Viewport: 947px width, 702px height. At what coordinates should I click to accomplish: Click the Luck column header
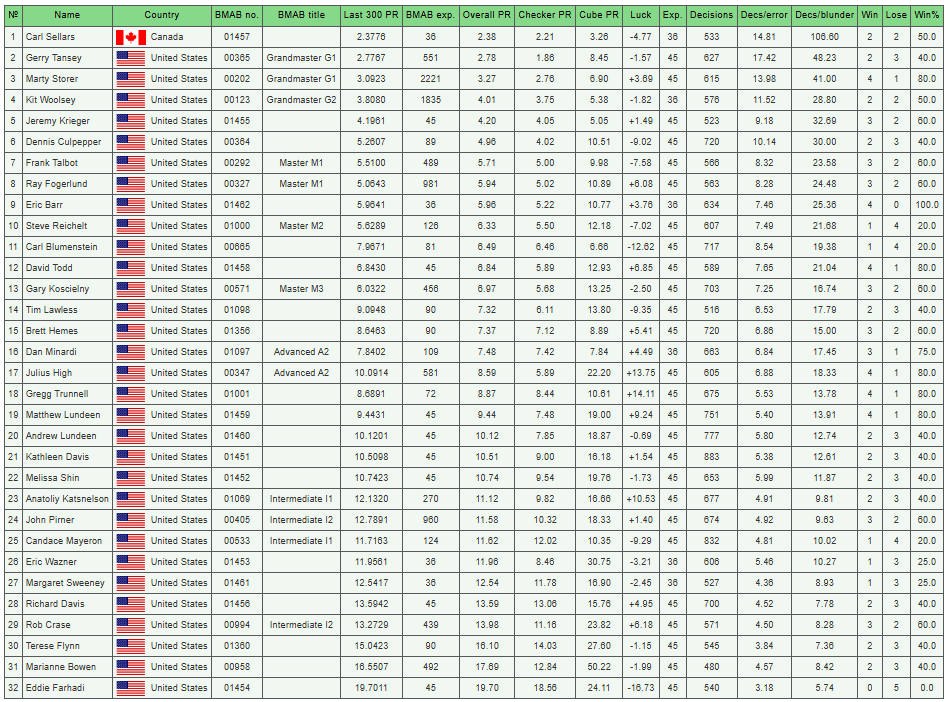(x=641, y=15)
